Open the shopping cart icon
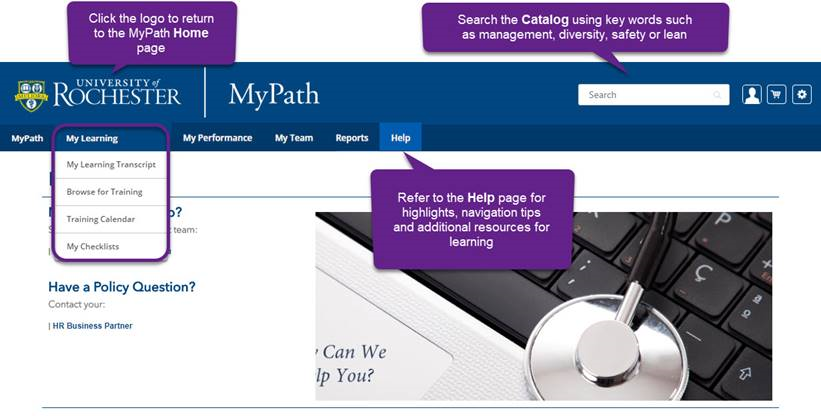 (x=776, y=95)
